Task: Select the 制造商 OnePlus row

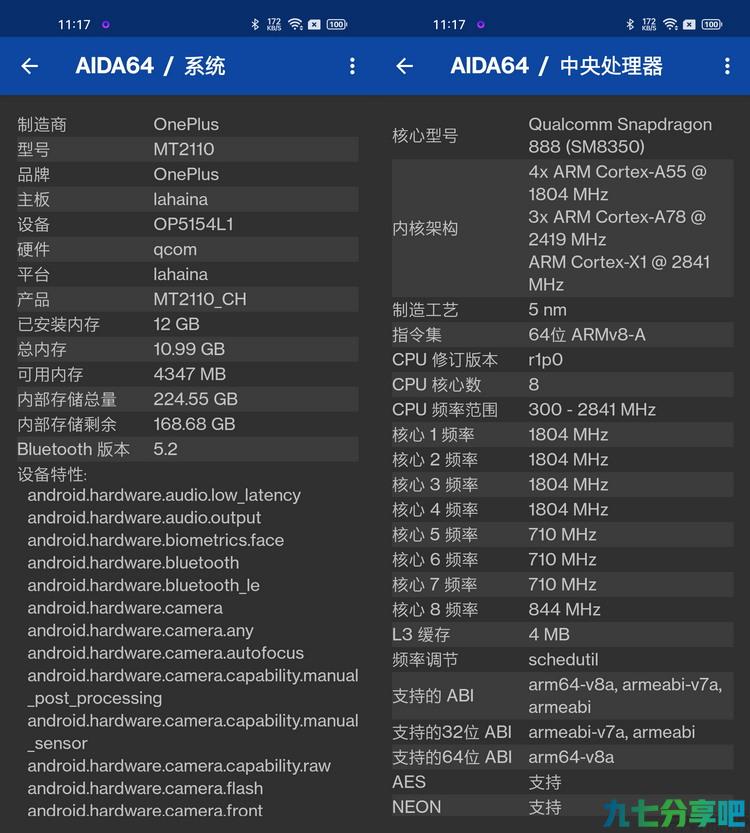Action: [188, 124]
